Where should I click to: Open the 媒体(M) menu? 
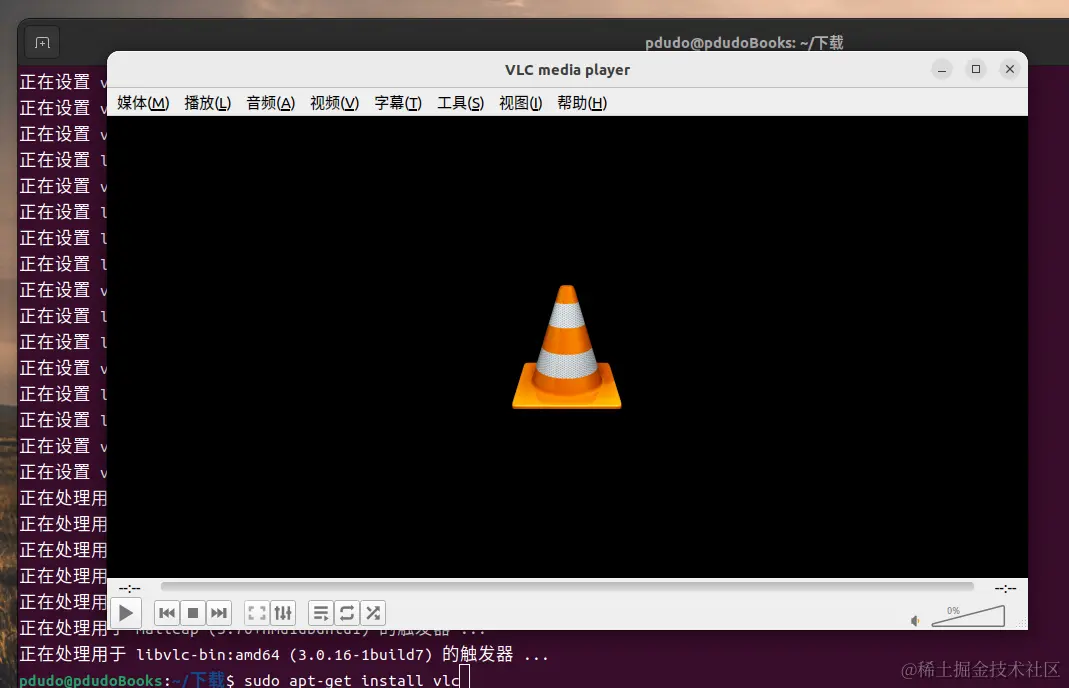[x=143, y=103]
